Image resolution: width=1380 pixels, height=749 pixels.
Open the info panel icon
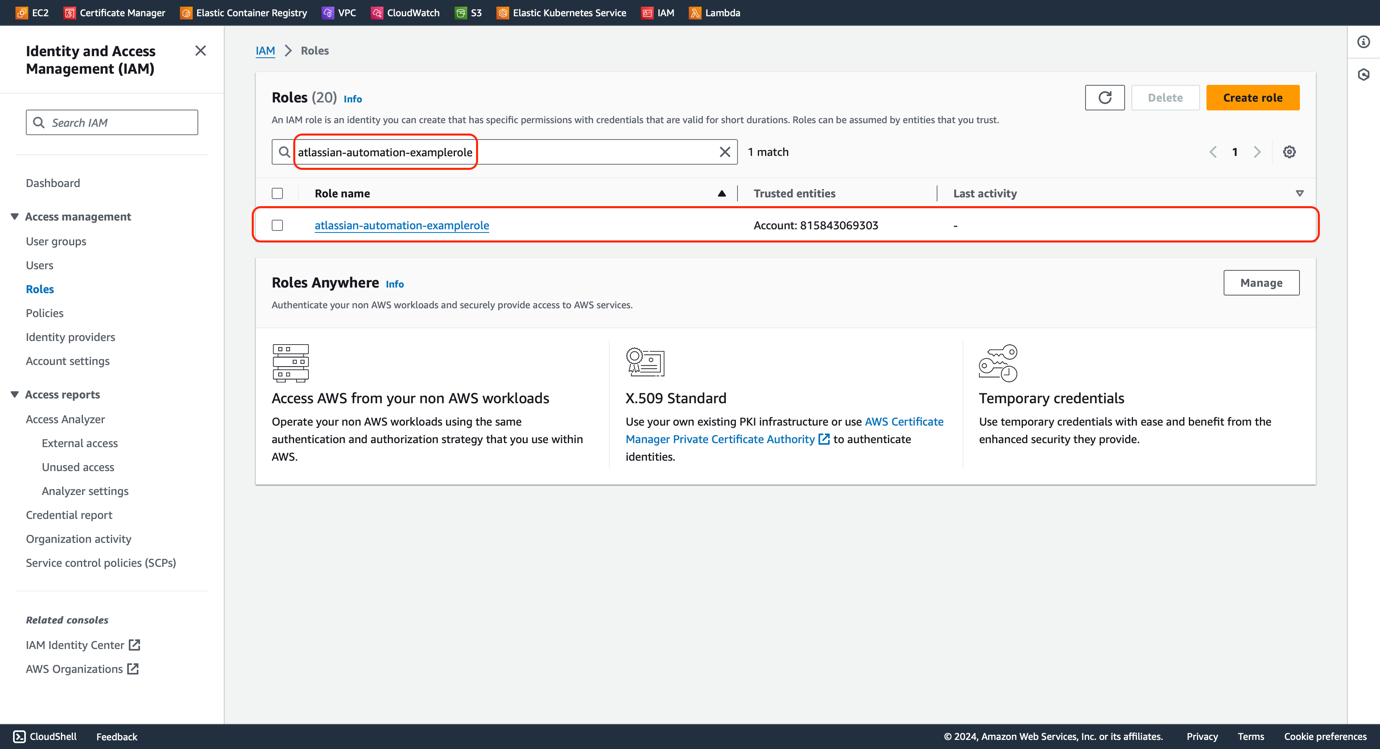tap(1364, 42)
